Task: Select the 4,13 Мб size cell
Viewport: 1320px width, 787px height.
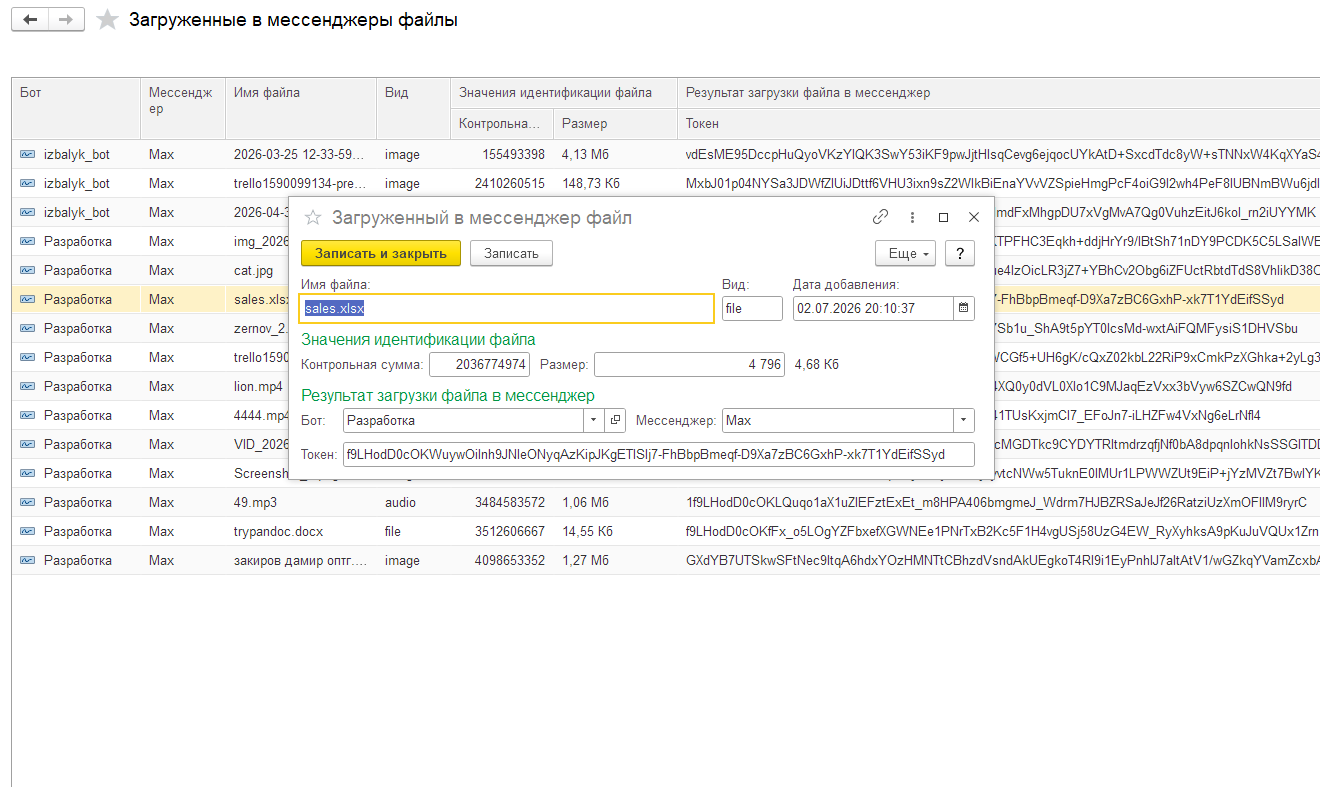Action: click(615, 154)
